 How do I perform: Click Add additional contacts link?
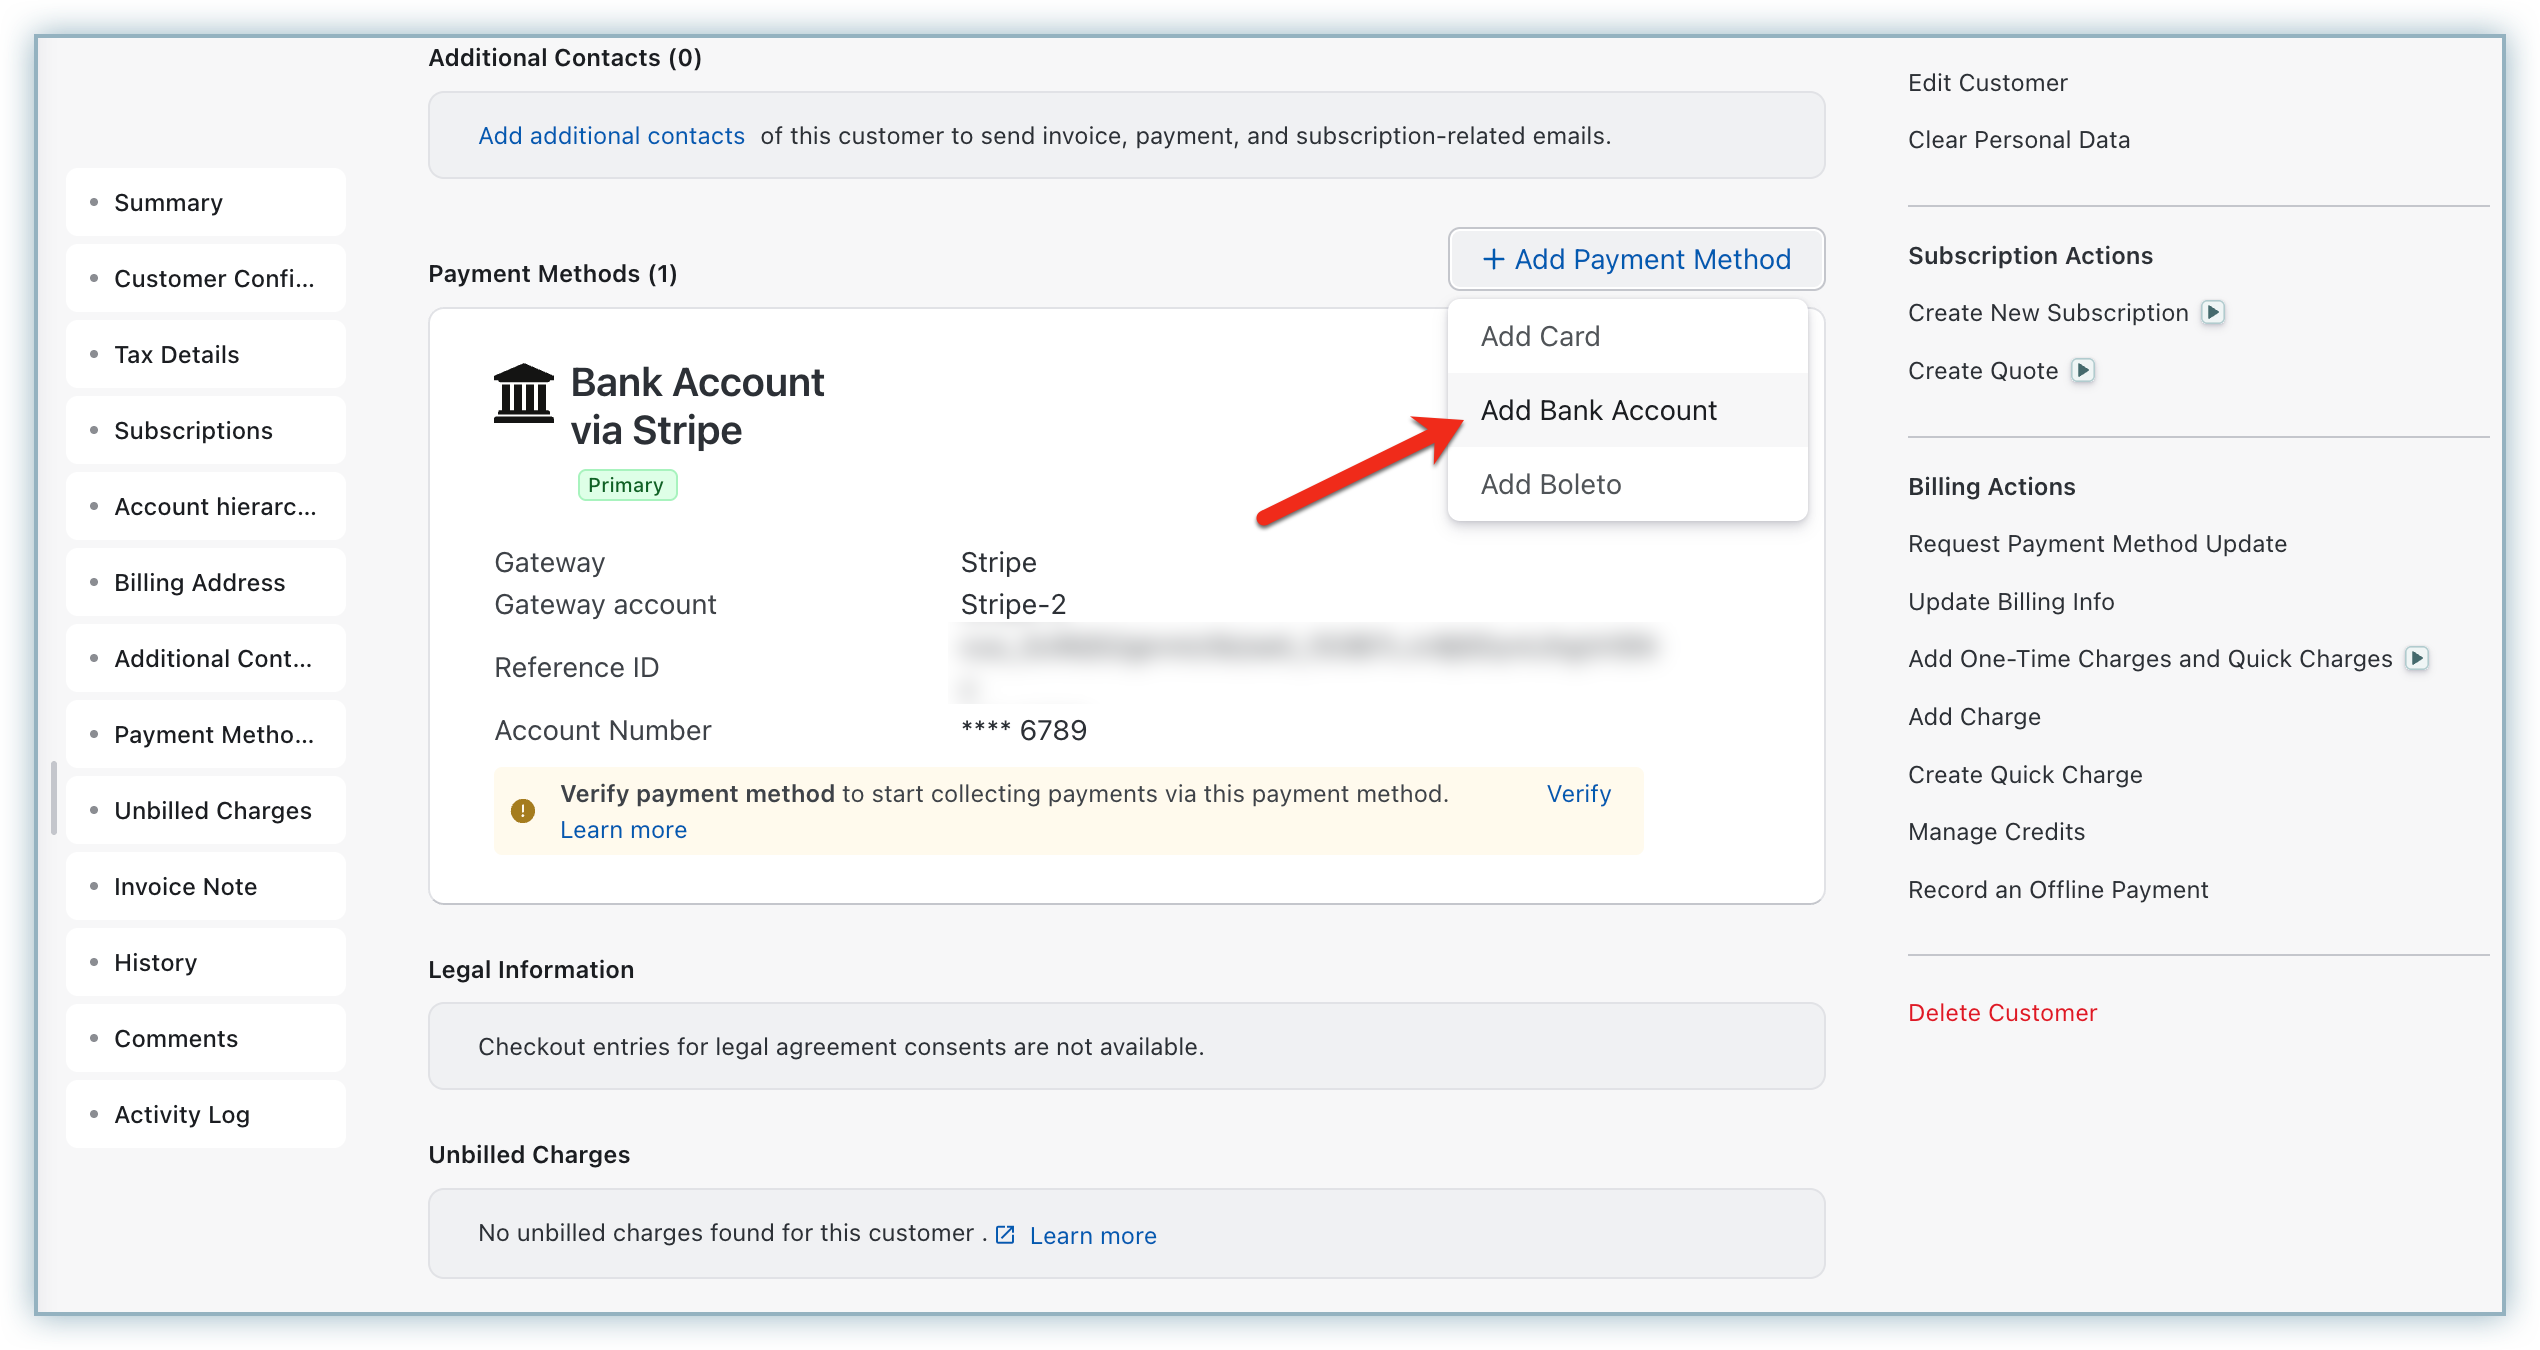click(611, 135)
